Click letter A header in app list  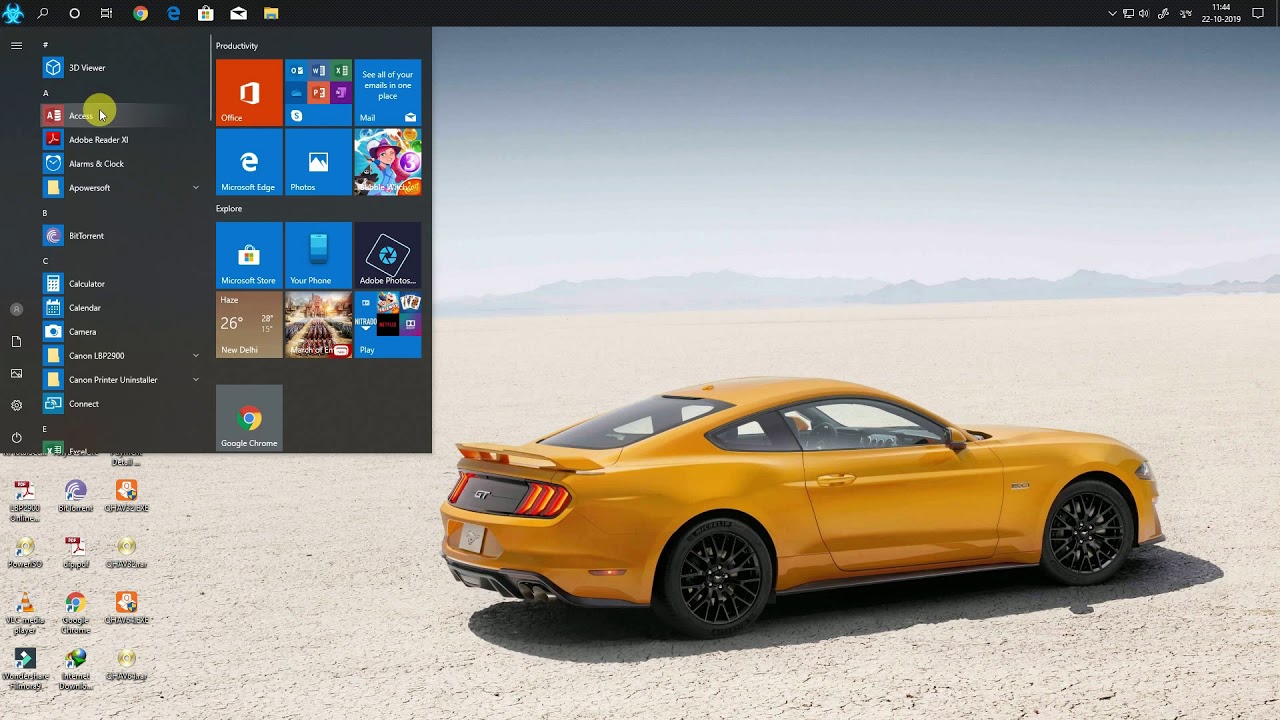[45, 93]
